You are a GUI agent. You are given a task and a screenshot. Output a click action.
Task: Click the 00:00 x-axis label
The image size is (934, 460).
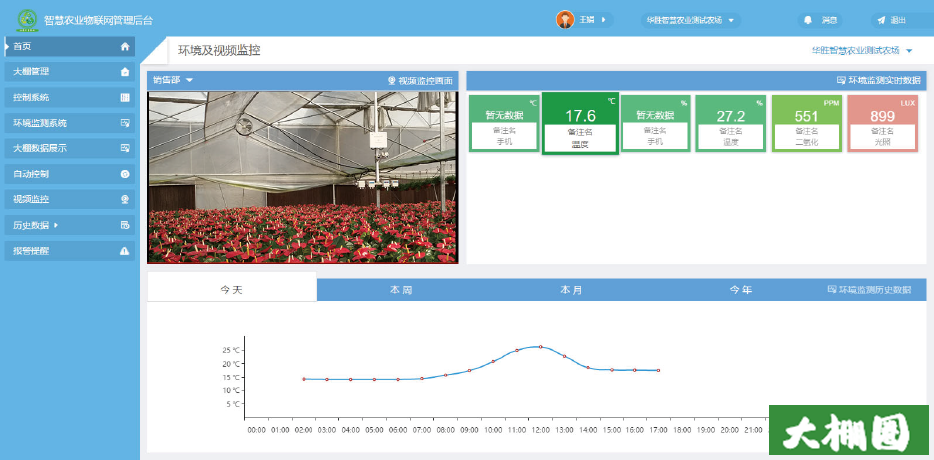pos(256,430)
